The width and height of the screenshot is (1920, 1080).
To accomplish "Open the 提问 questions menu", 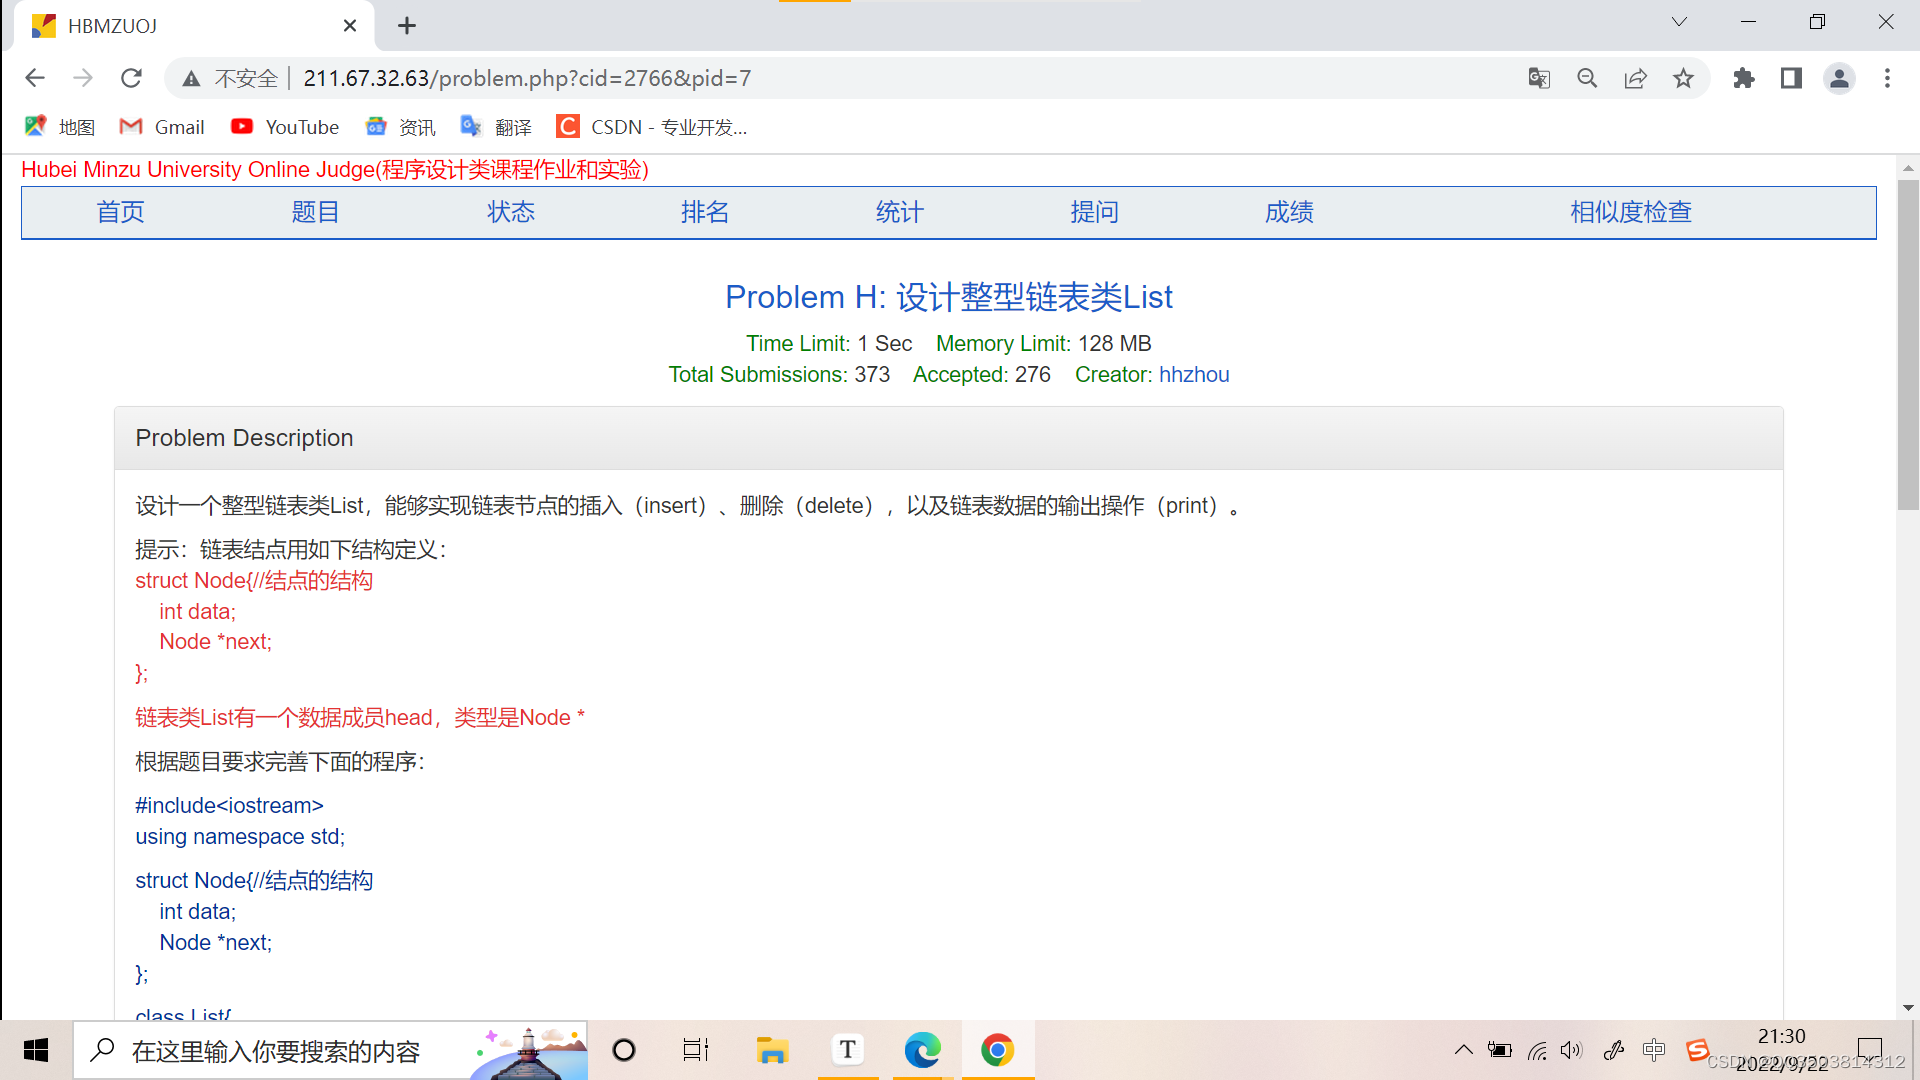I will tap(1095, 212).
